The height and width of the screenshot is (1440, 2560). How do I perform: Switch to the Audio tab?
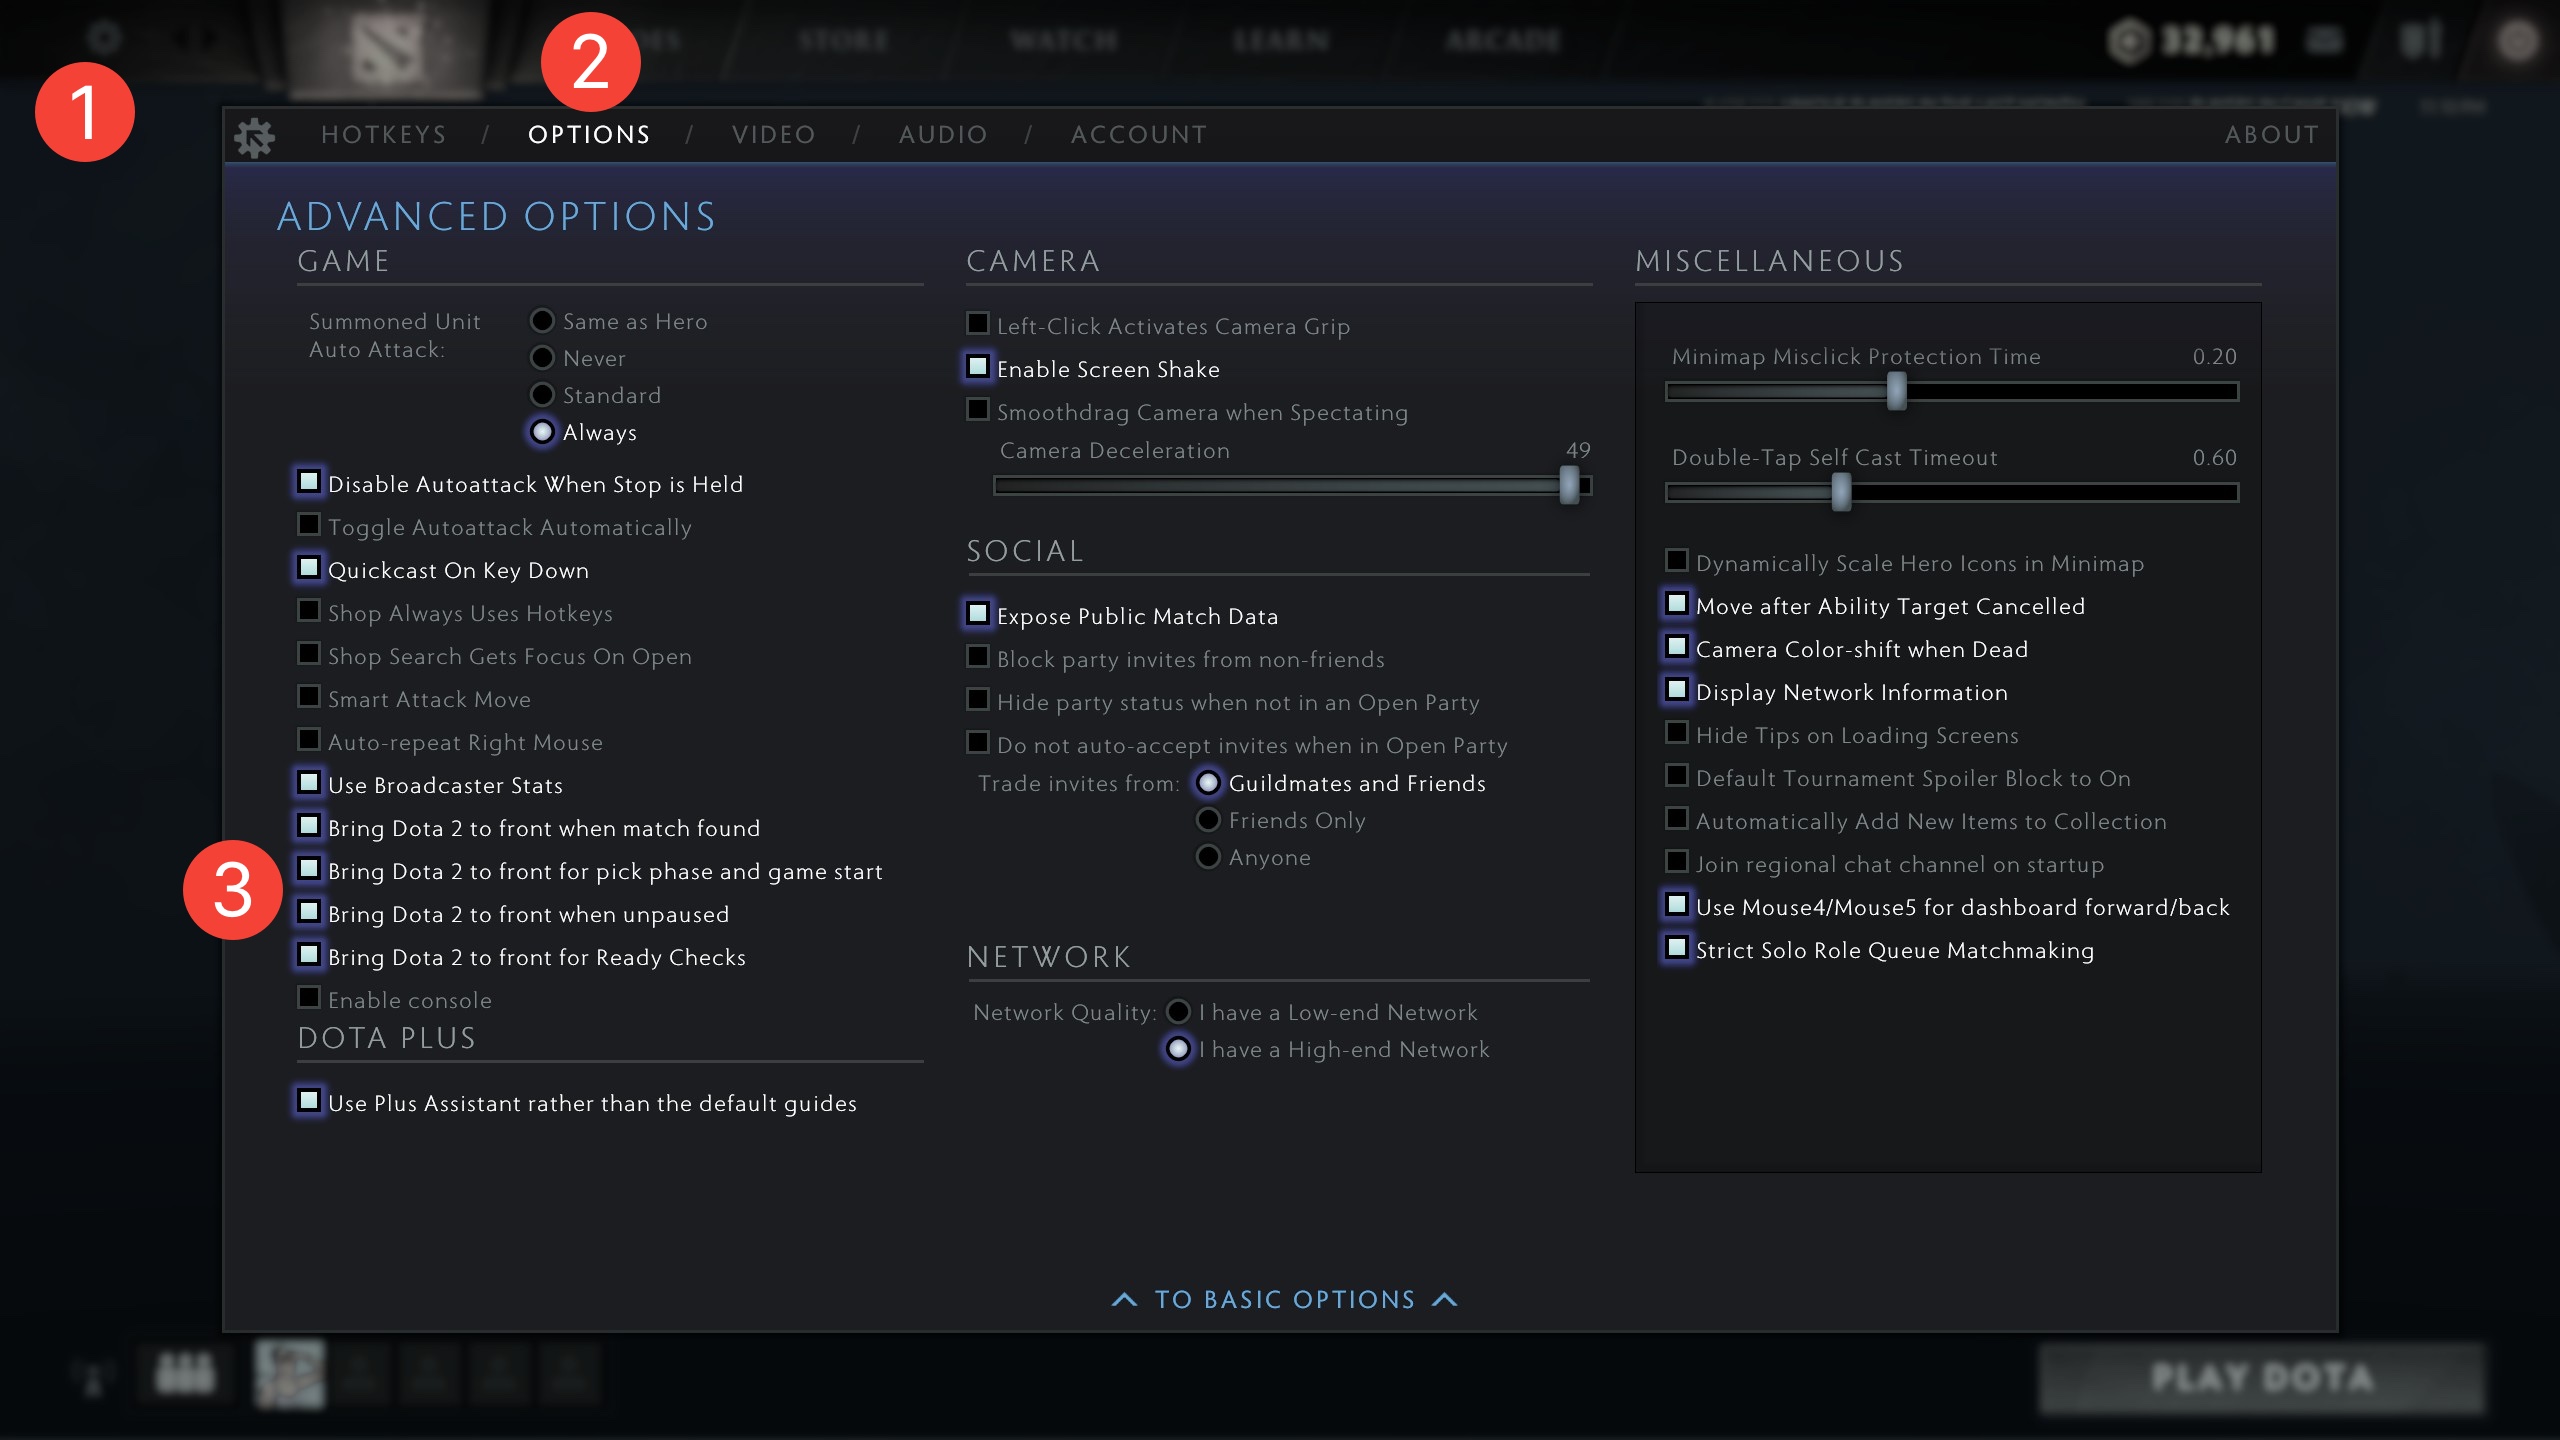[x=943, y=135]
